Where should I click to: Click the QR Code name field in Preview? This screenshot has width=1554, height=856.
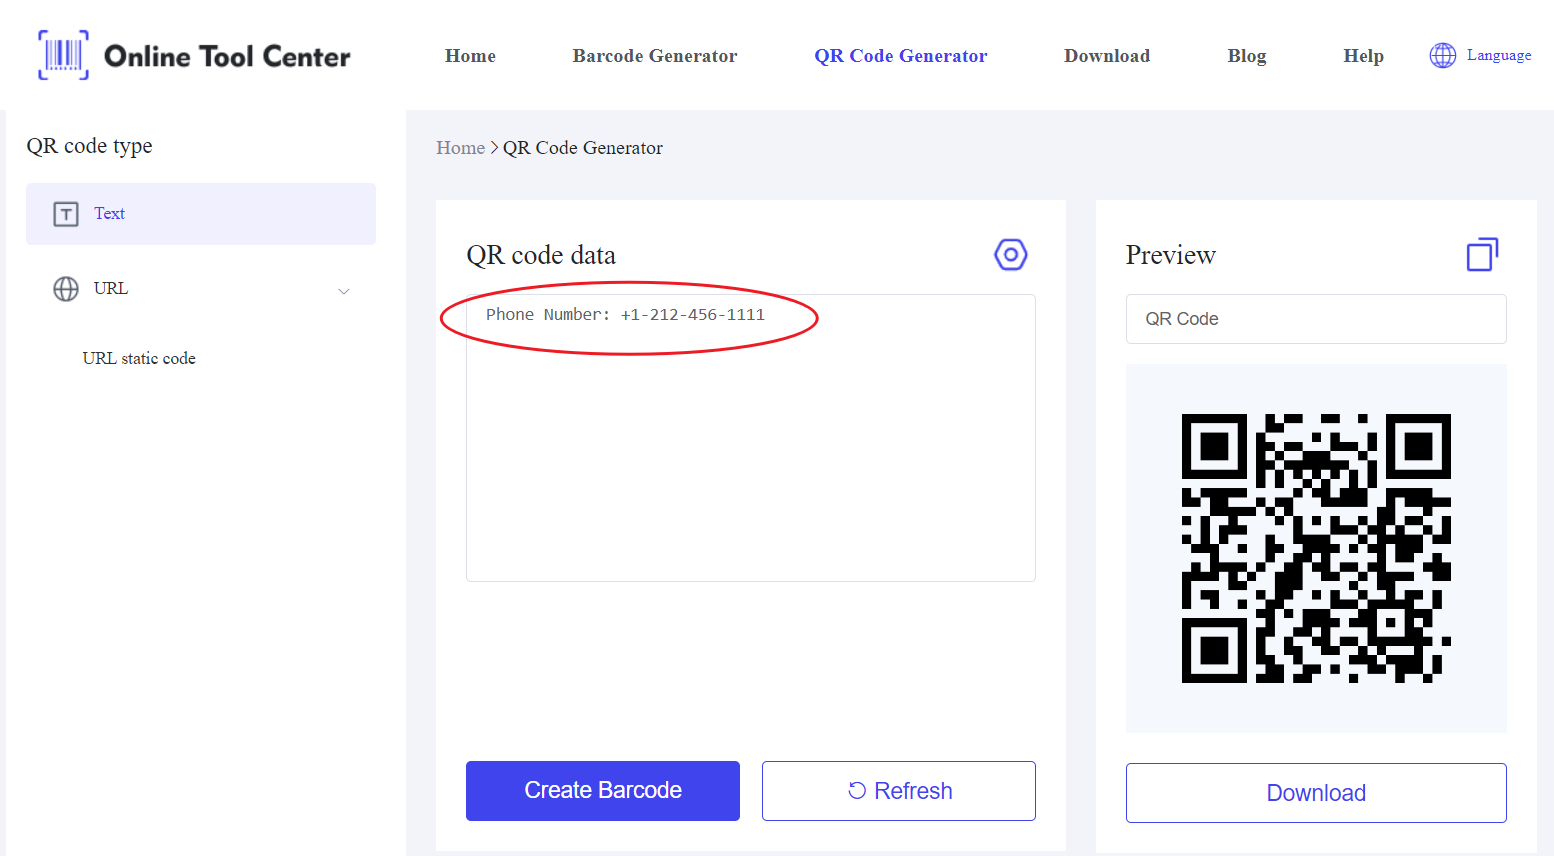[x=1316, y=319]
